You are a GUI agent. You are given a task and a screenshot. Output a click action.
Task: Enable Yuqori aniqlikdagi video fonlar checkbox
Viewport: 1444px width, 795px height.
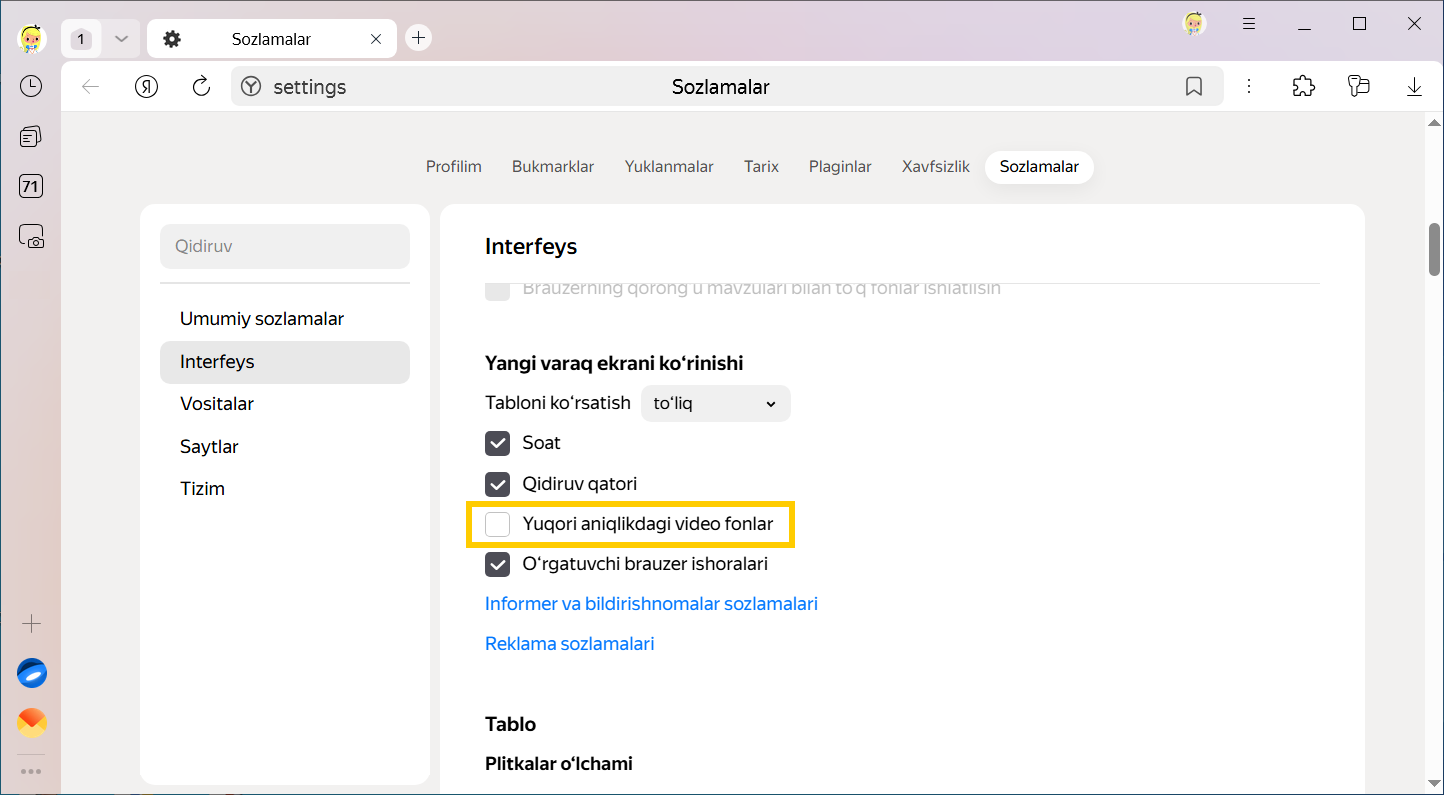point(498,524)
